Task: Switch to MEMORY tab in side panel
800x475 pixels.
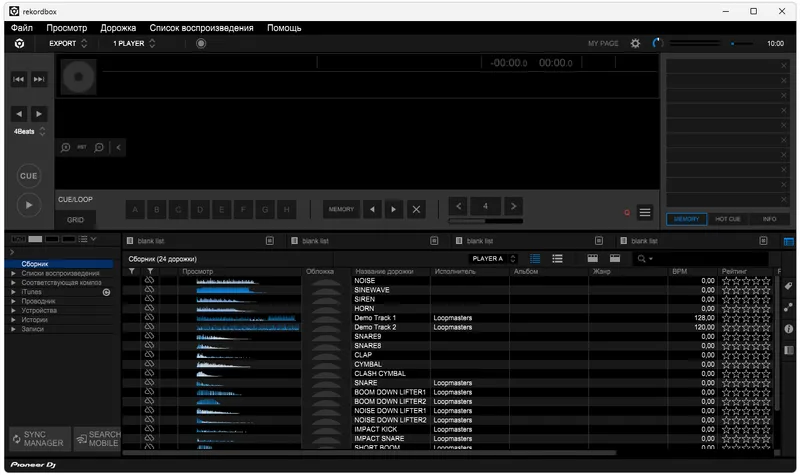Action: click(x=687, y=219)
